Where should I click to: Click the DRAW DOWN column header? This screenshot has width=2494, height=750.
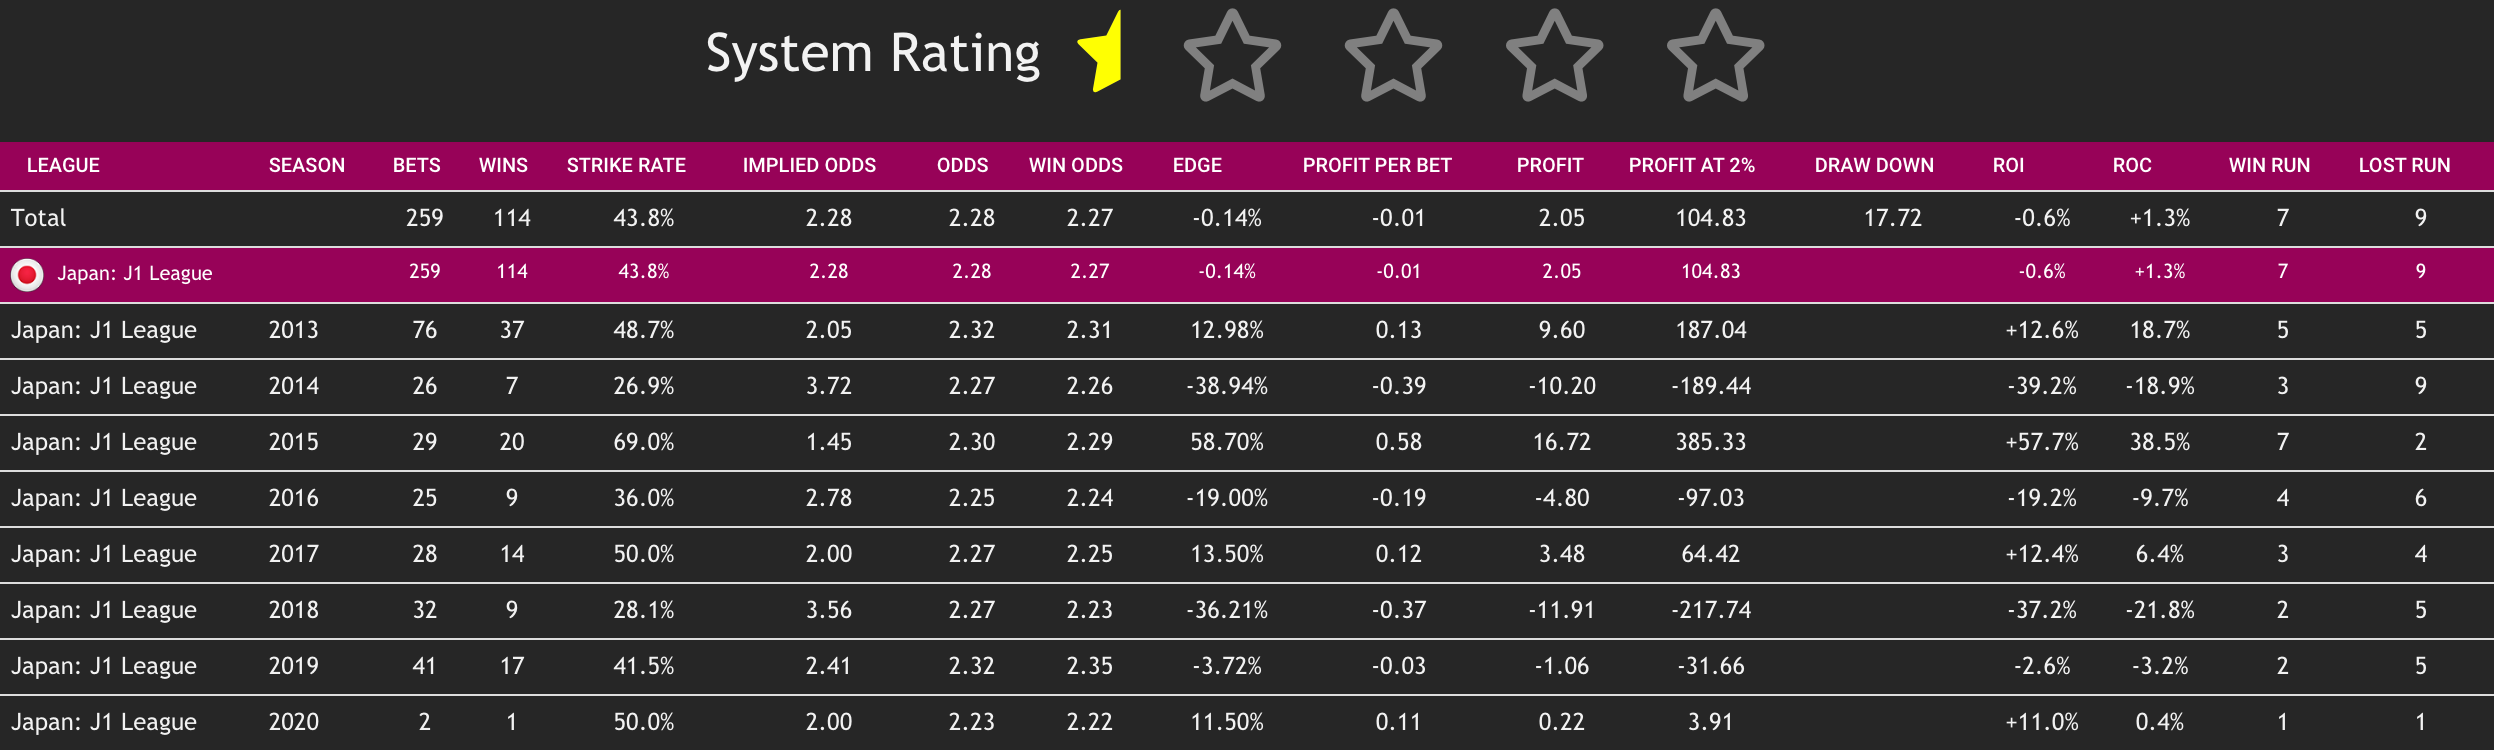(1874, 166)
